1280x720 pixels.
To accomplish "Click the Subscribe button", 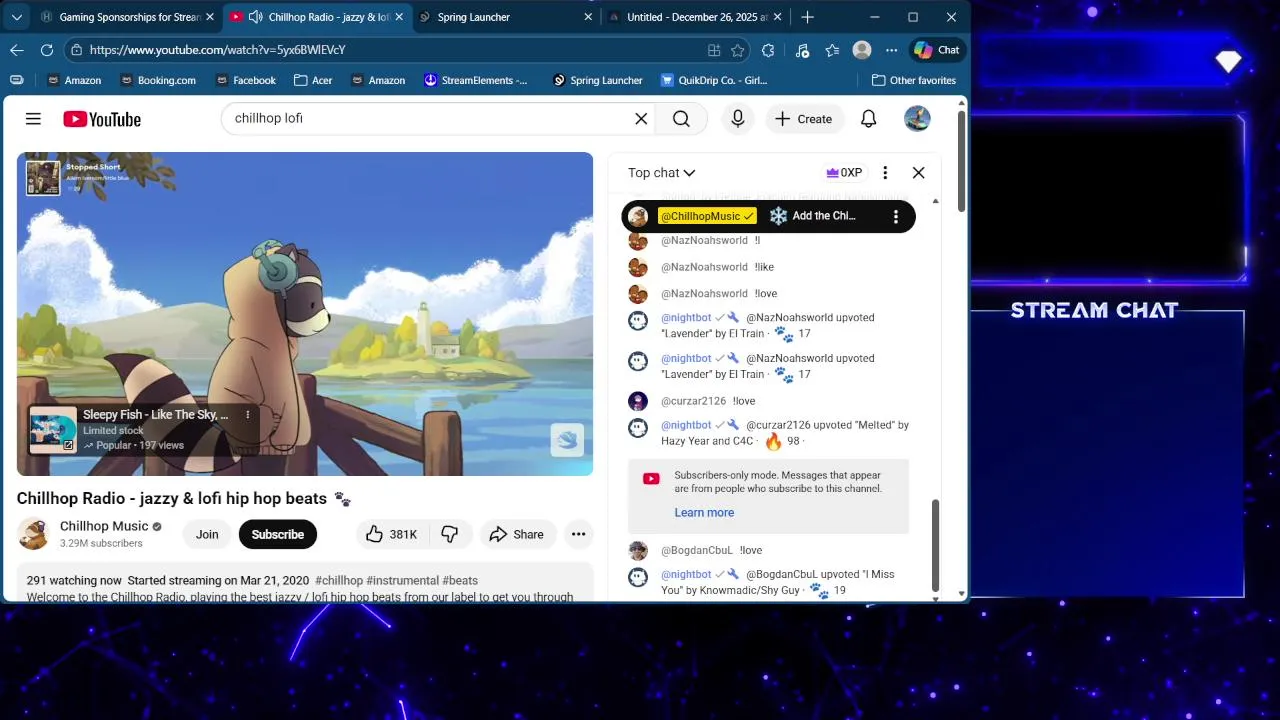I will [x=278, y=534].
